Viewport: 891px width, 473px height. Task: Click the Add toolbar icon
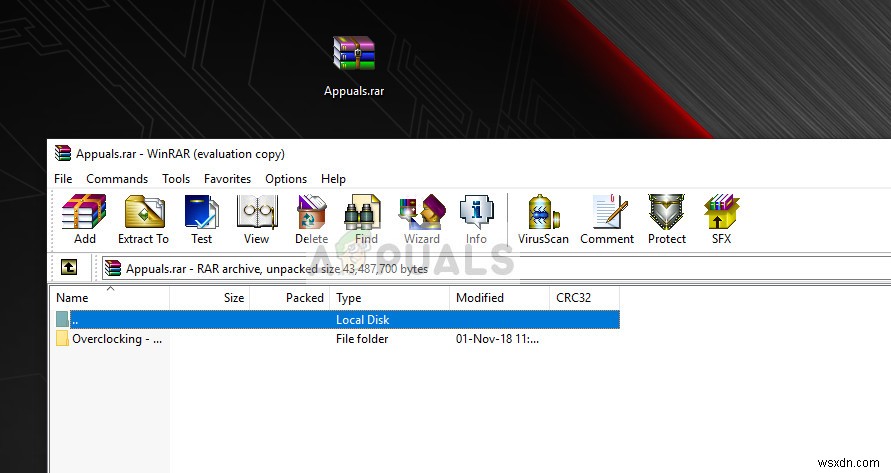point(84,219)
